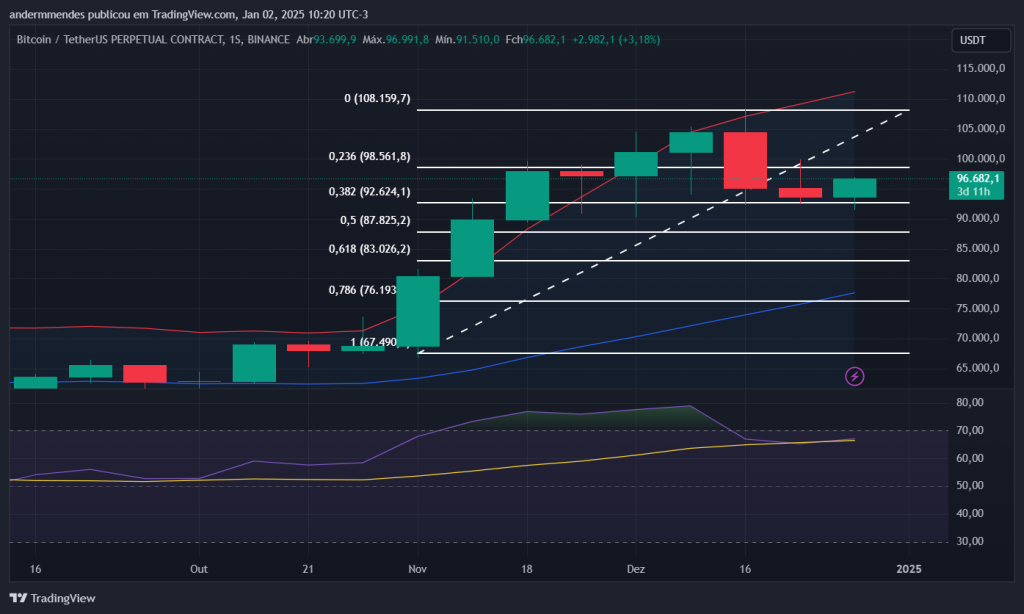Click the 3d 11h countdown label
Image resolution: width=1024 pixels, height=614 pixels.
[x=973, y=191]
